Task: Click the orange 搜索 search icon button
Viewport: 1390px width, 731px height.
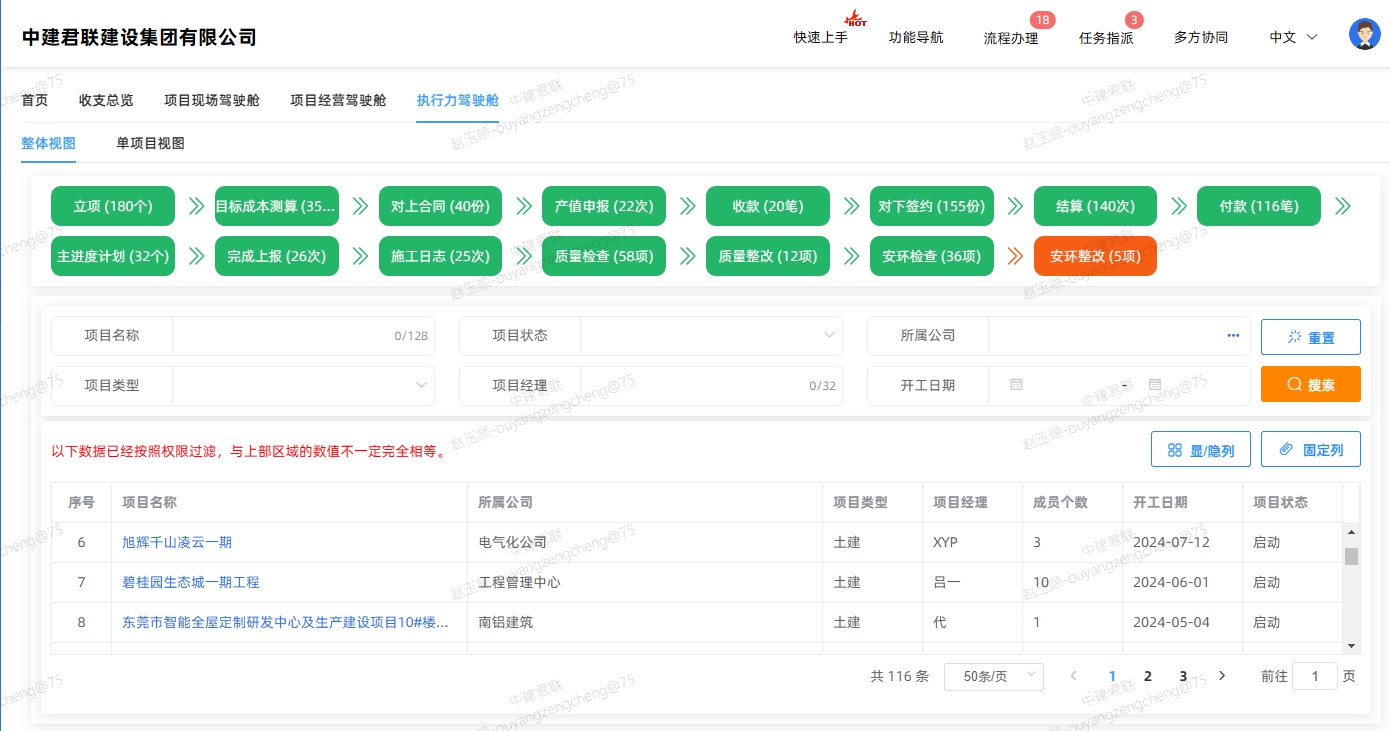Action: [x=1310, y=384]
